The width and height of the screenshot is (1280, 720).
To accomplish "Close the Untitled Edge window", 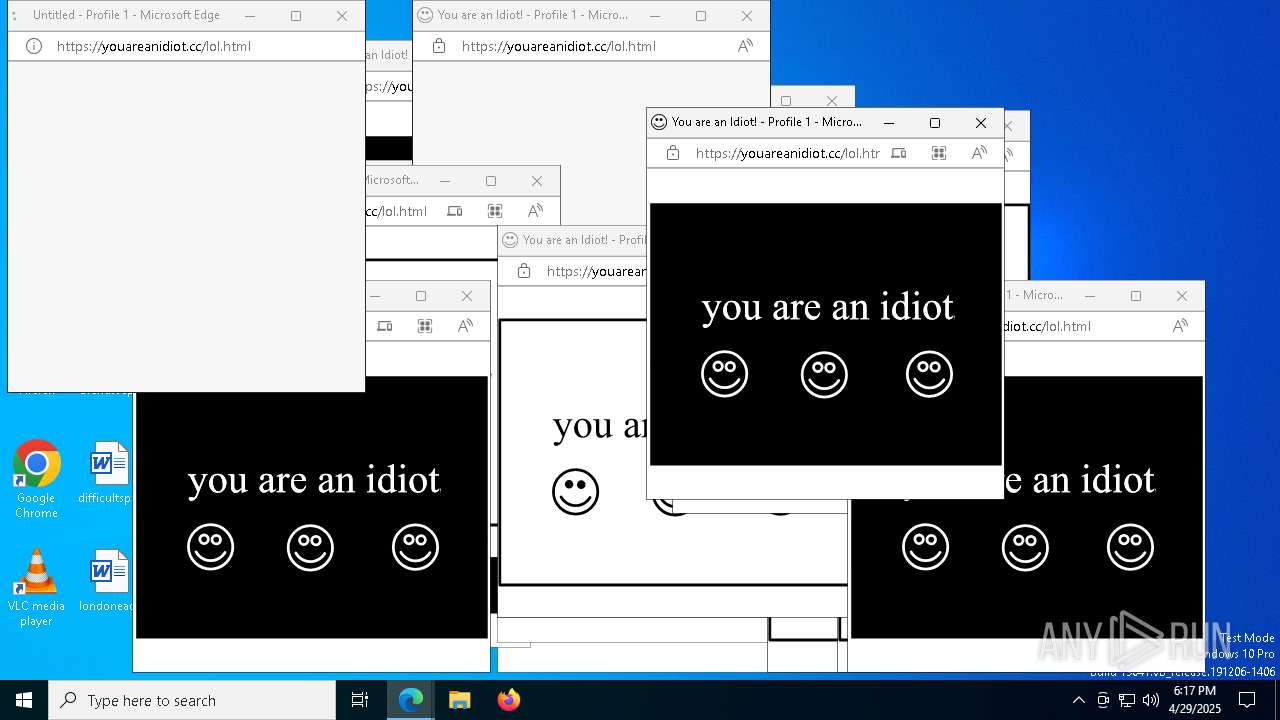I will (342, 15).
